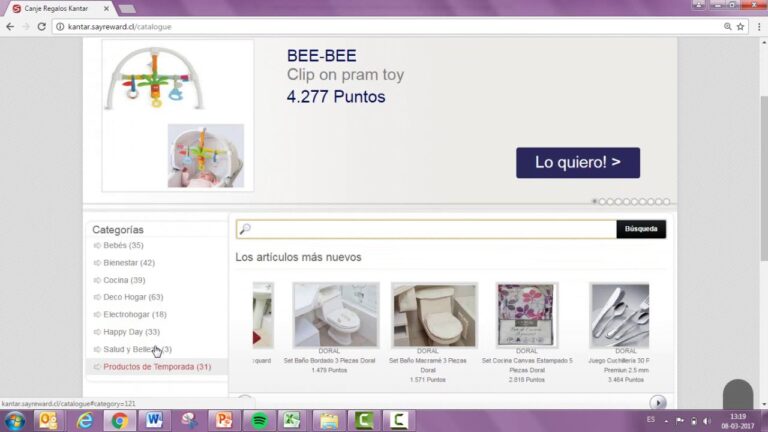
Task: View site information icon in address bar
Action: 60,26
